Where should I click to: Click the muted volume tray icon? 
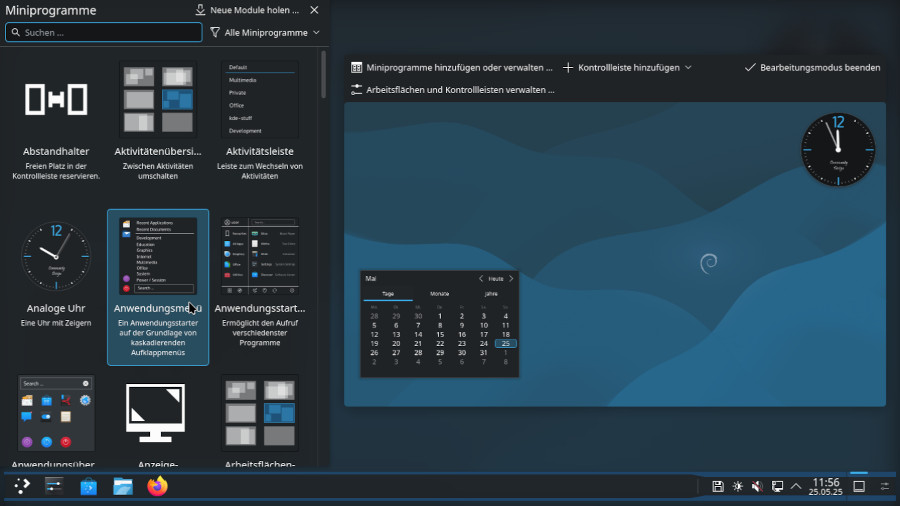coord(757,486)
